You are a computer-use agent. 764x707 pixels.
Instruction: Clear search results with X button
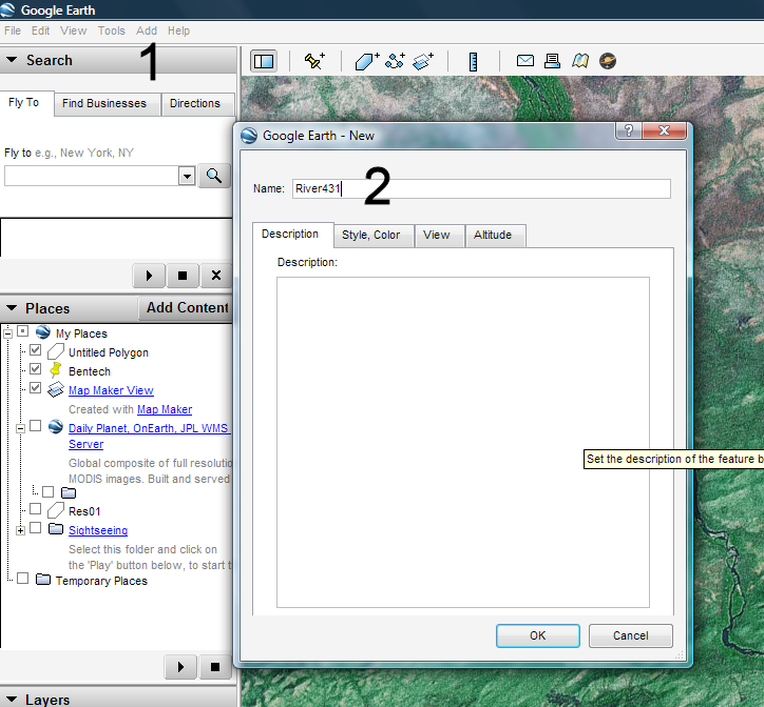click(x=216, y=276)
